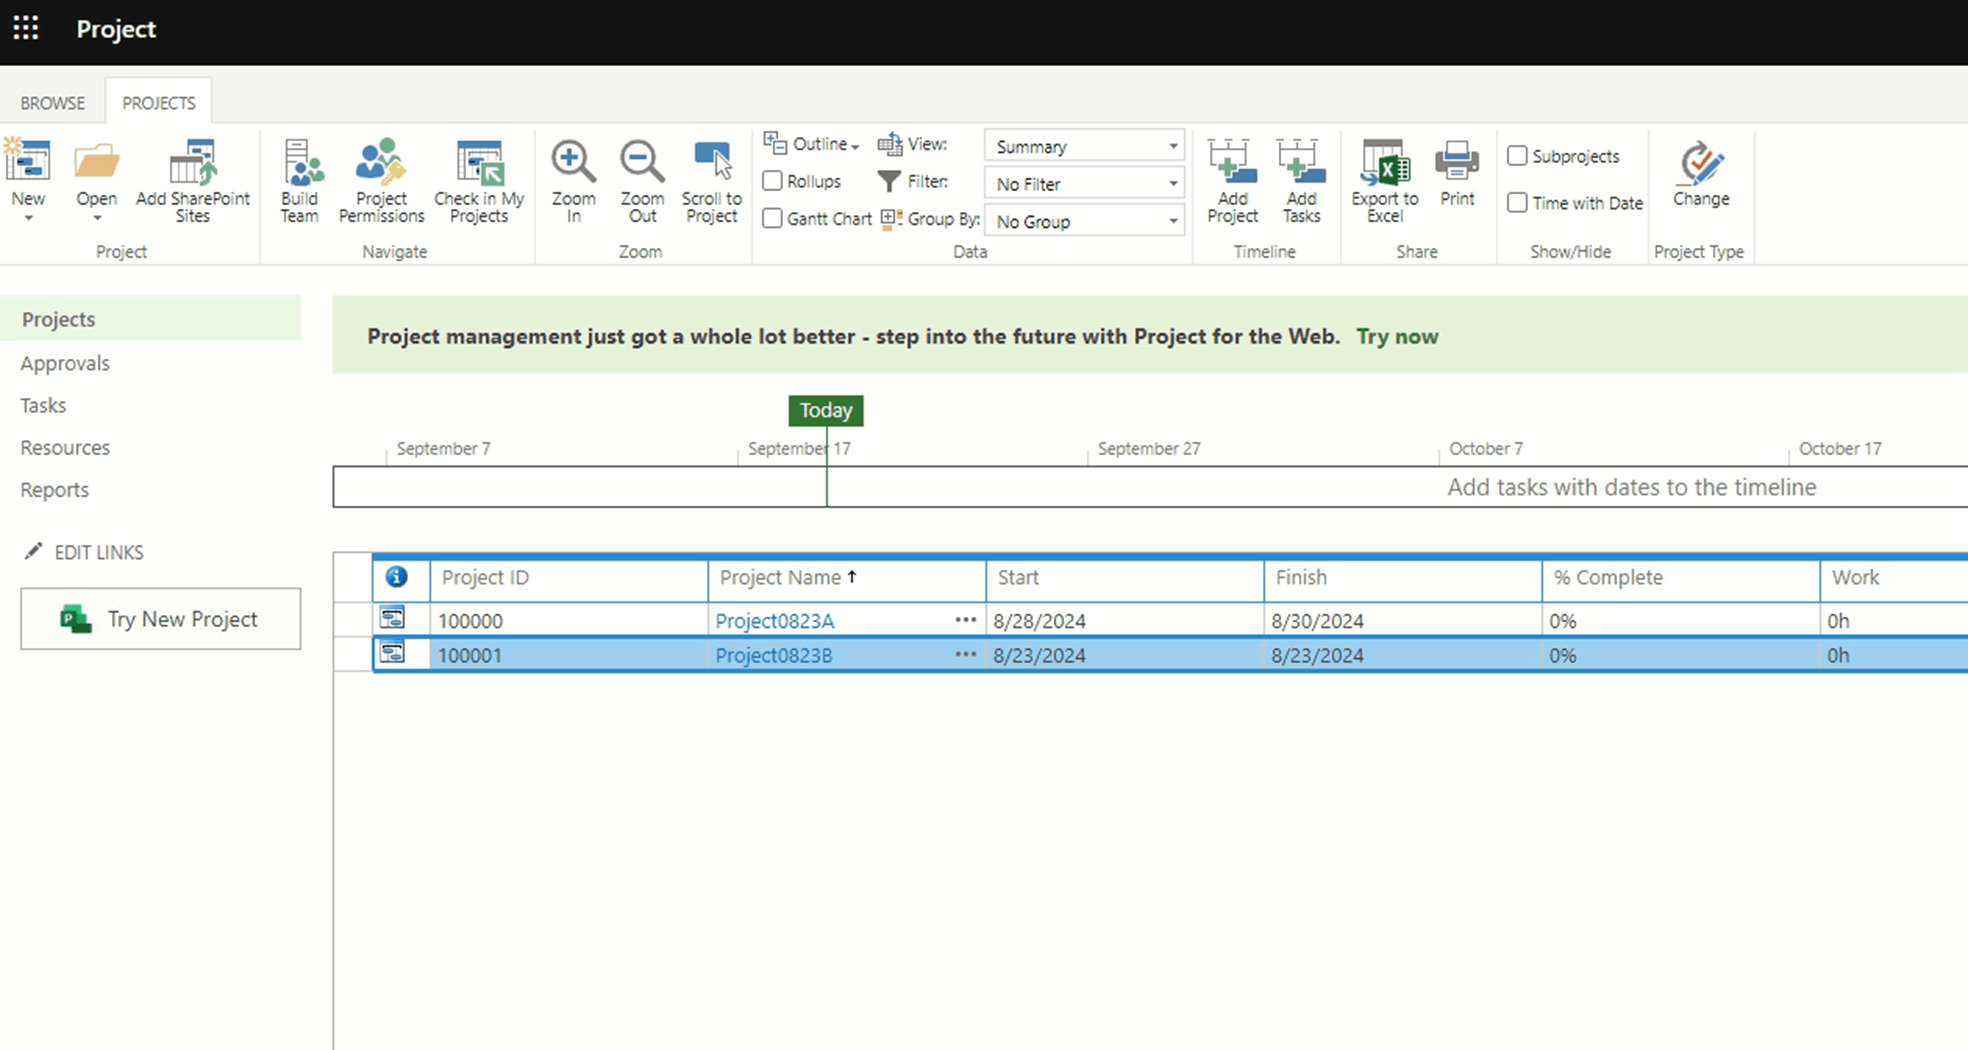The width and height of the screenshot is (1968, 1050).
Task: Click the info icon column header
Action: [397, 577]
